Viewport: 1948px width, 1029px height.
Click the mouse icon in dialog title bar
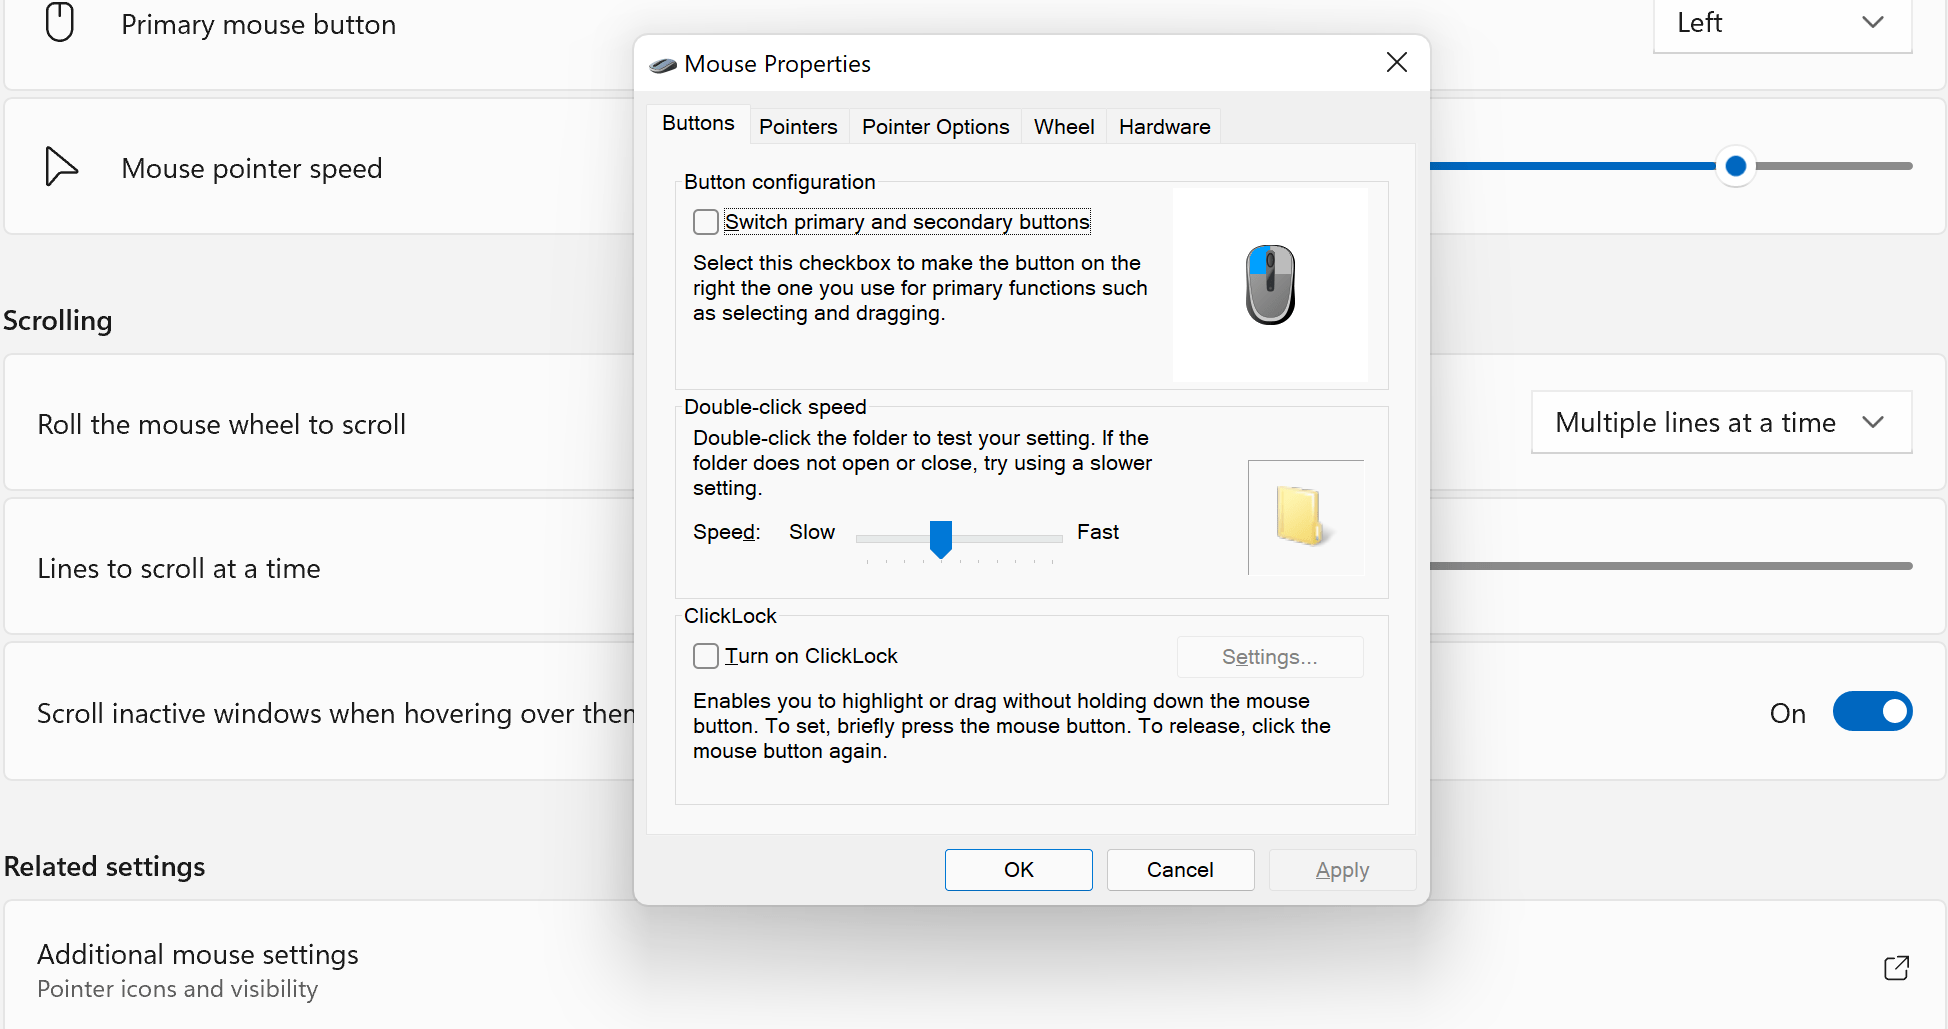(662, 63)
